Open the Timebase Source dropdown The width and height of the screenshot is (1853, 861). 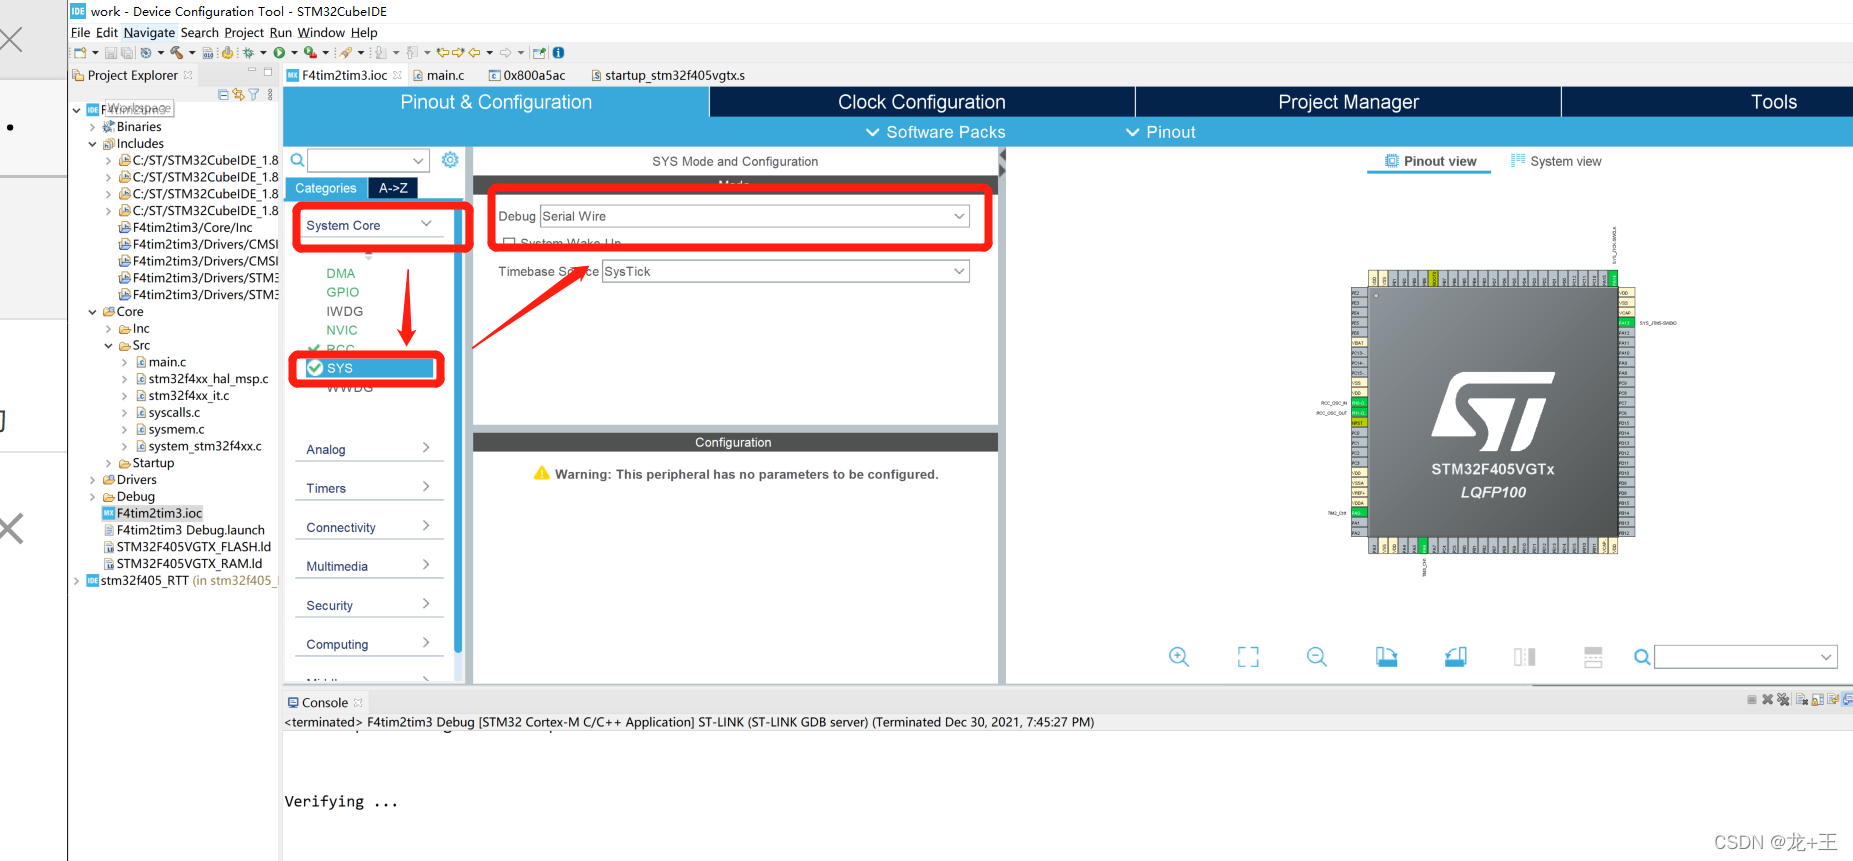pyautogui.click(x=959, y=271)
